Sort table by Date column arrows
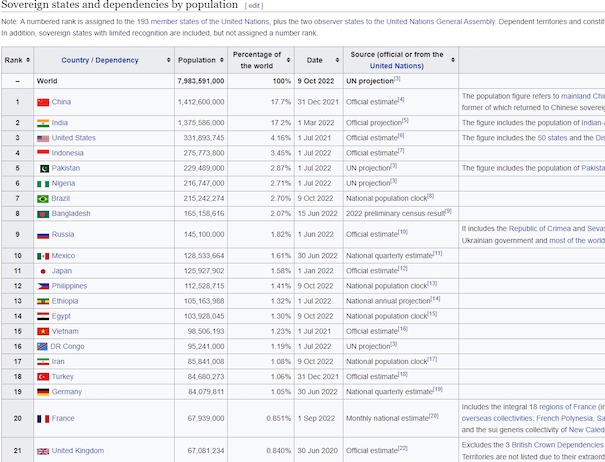The height and width of the screenshot is (462, 605). [337, 60]
